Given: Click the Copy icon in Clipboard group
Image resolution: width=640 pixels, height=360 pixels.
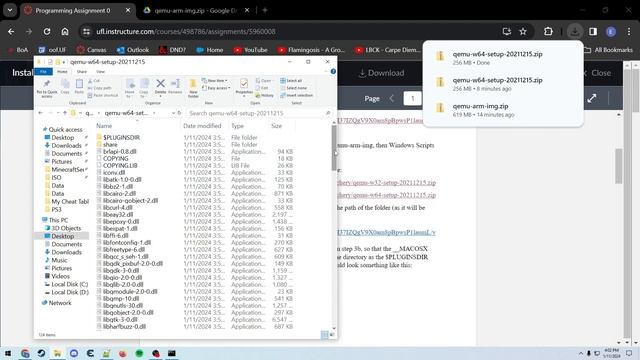Looking at the screenshot, I should point(65,87).
